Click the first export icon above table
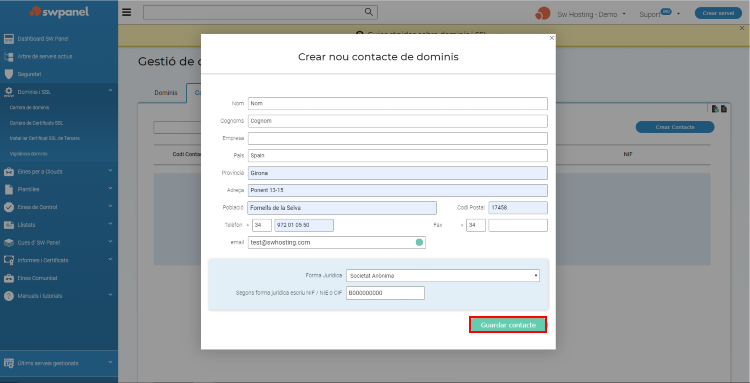The height and width of the screenshot is (383, 750). pyautogui.click(x=715, y=109)
